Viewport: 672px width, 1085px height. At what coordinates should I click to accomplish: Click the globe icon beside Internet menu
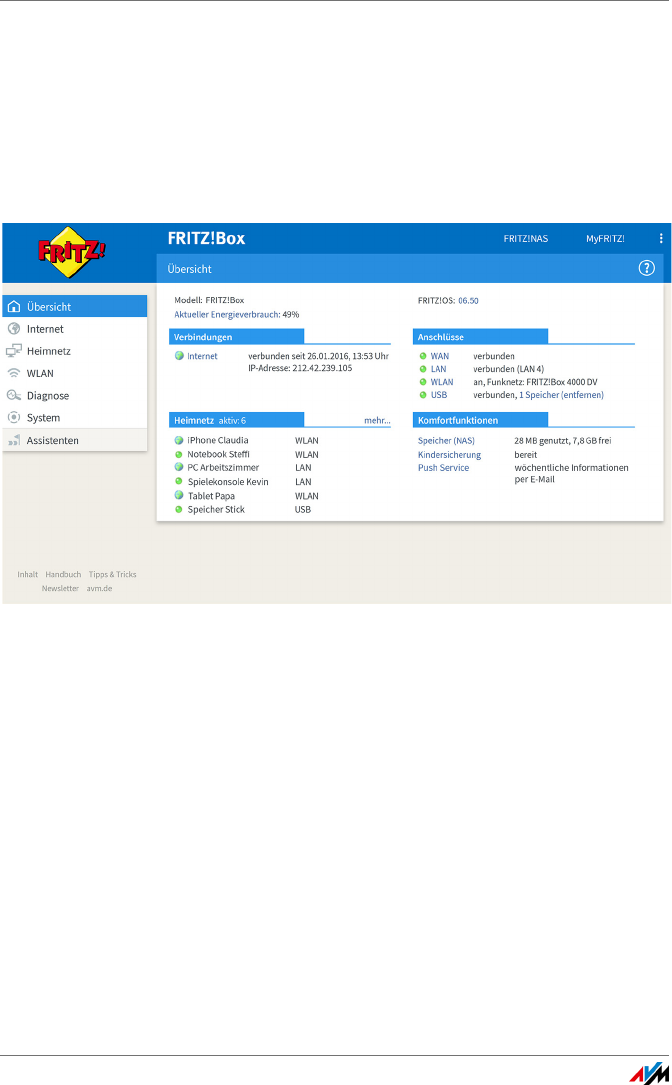coord(14,329)
